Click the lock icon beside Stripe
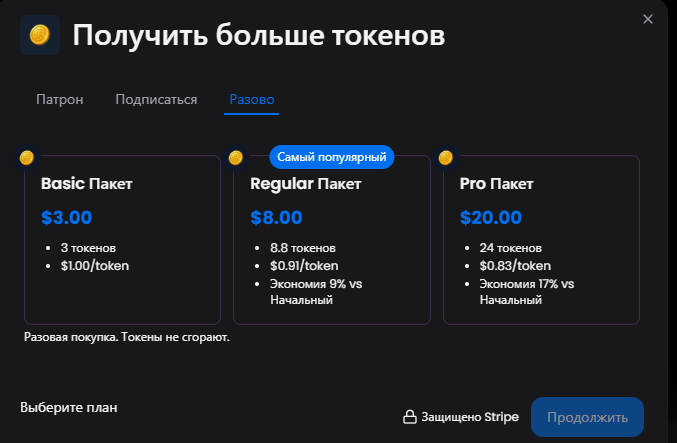This screenshot has height=443, width=677. (409, 417)
